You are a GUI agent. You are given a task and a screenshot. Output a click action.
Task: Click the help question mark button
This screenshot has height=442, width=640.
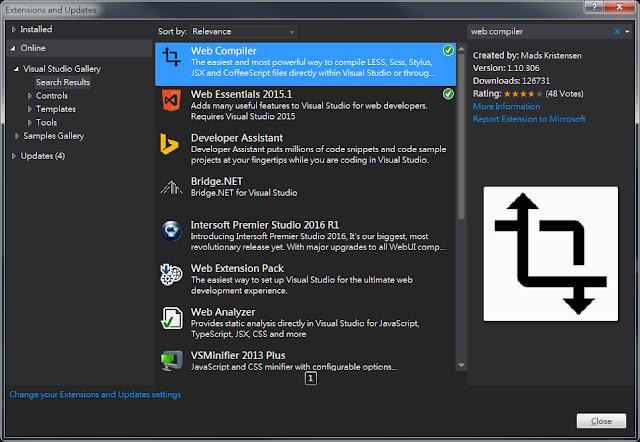pos(594,7)
